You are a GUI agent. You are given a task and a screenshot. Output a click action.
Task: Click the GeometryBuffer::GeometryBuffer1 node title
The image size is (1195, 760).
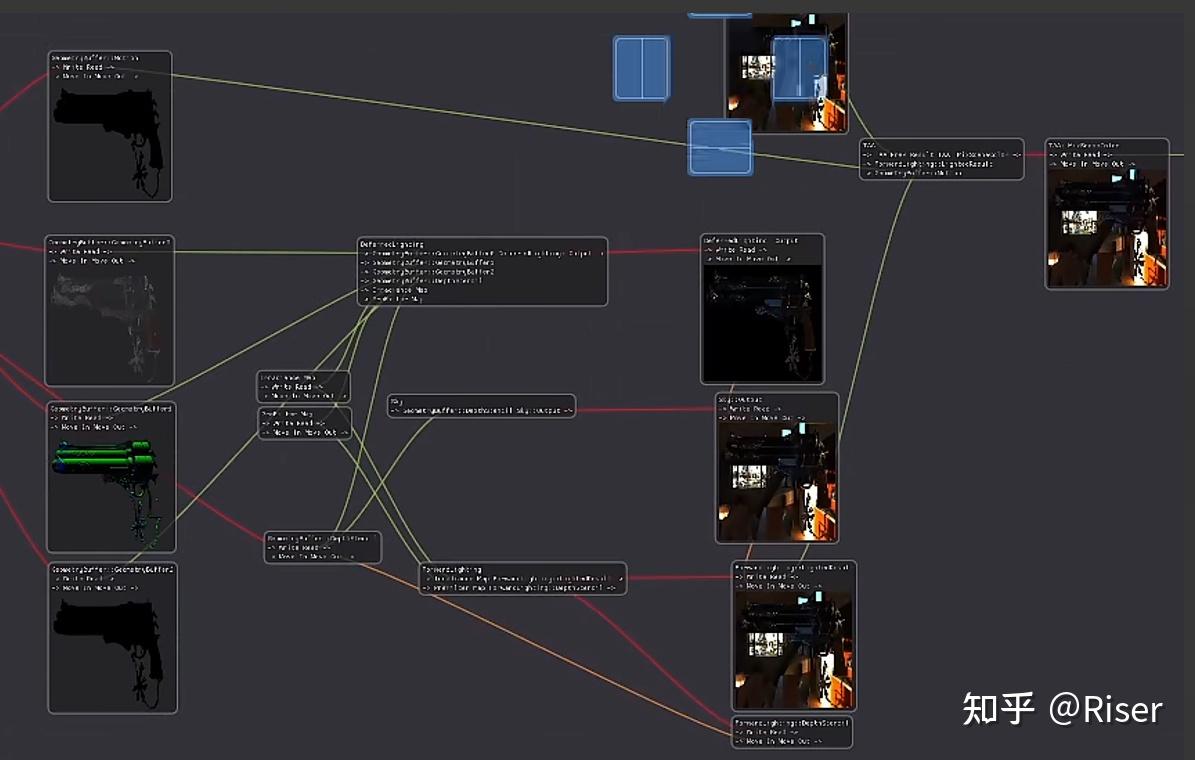pos(111,242)
